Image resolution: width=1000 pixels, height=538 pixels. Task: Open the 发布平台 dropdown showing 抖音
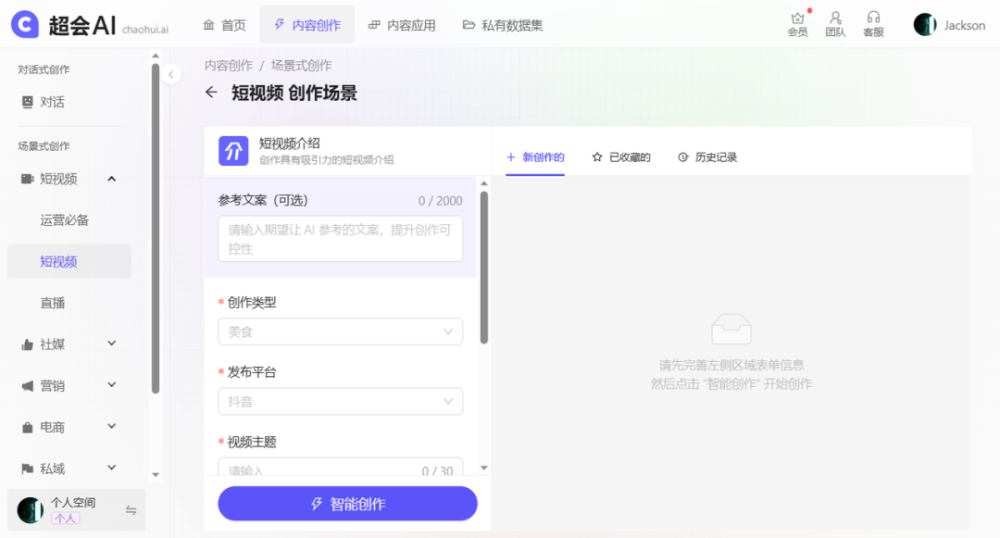click(x=340, y=401)
